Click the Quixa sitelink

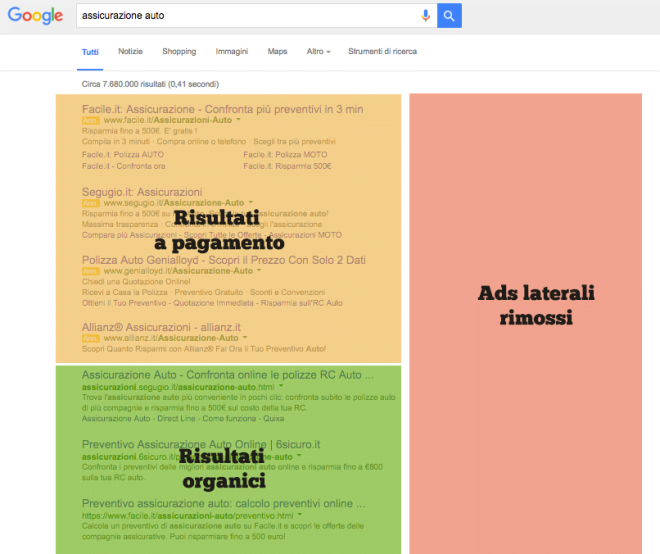(274, 418)
